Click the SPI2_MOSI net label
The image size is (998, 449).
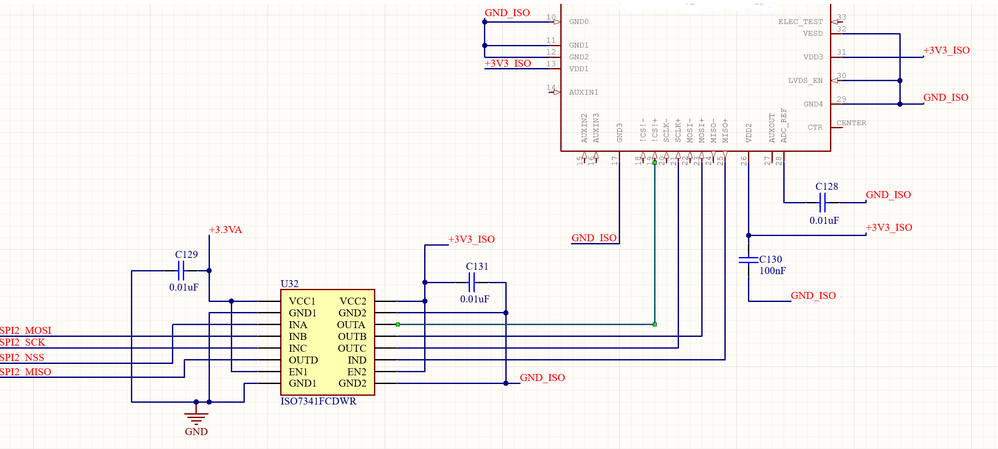(26, 331)
